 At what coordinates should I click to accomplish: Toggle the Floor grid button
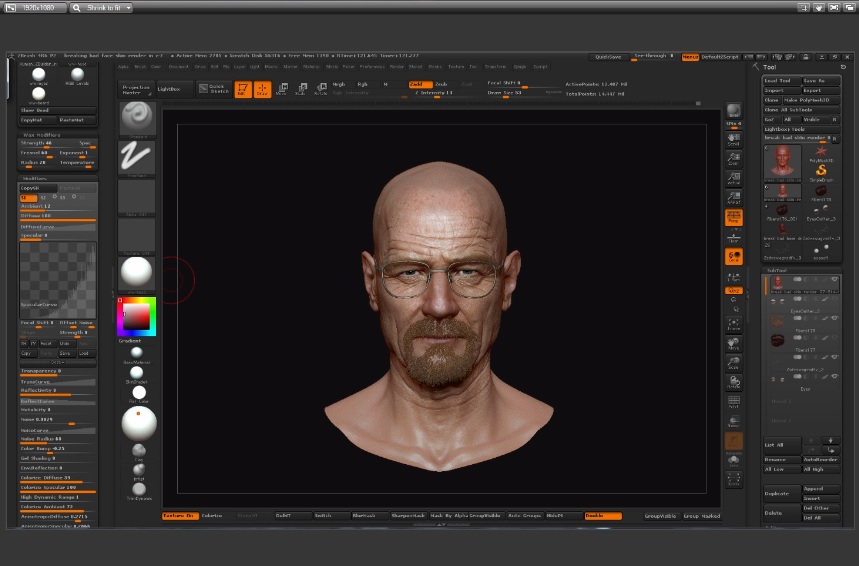pos(734,237)
